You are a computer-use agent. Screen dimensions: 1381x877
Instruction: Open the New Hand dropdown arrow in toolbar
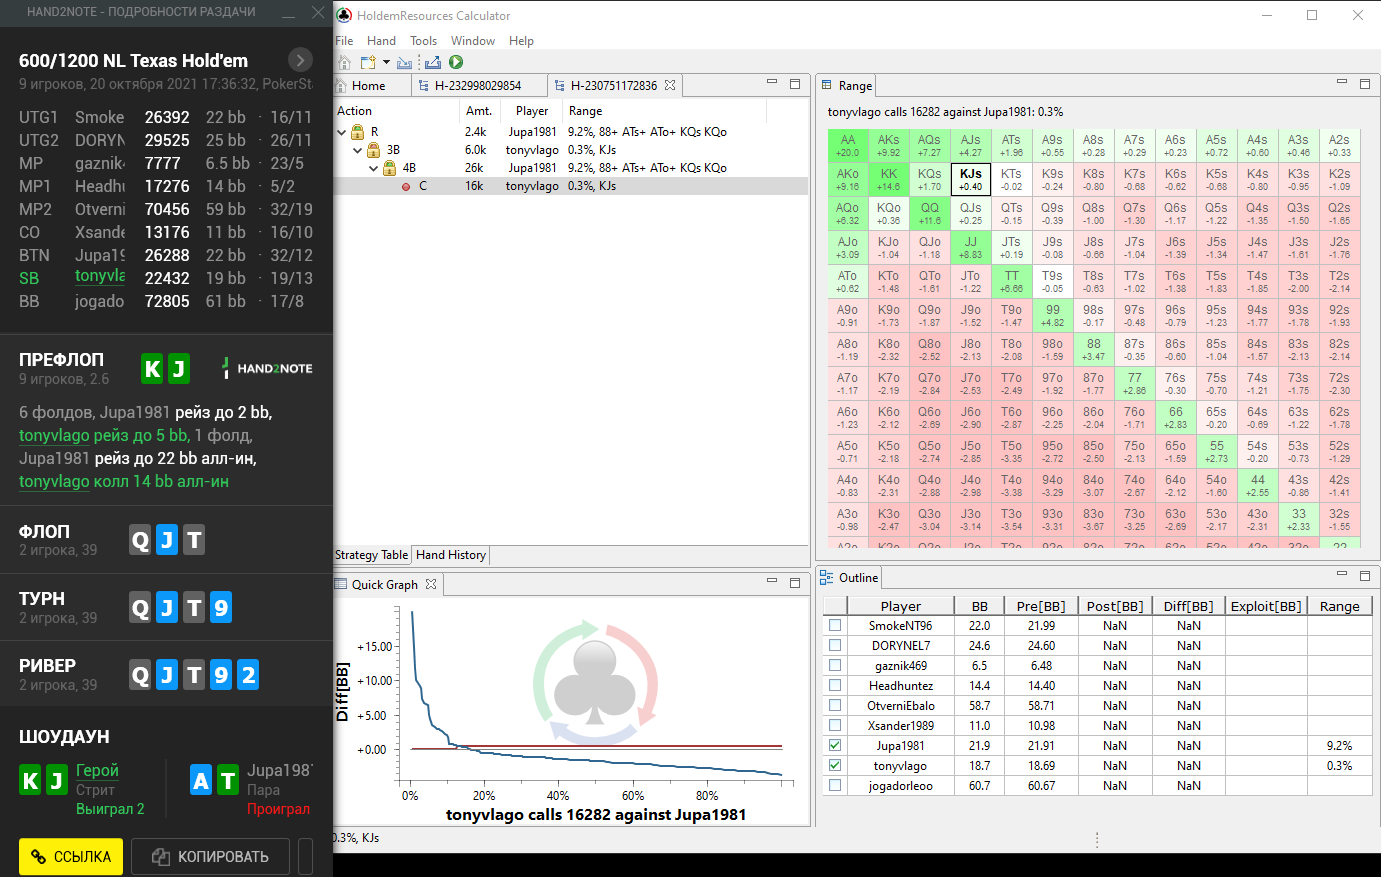tap(385, 63)
